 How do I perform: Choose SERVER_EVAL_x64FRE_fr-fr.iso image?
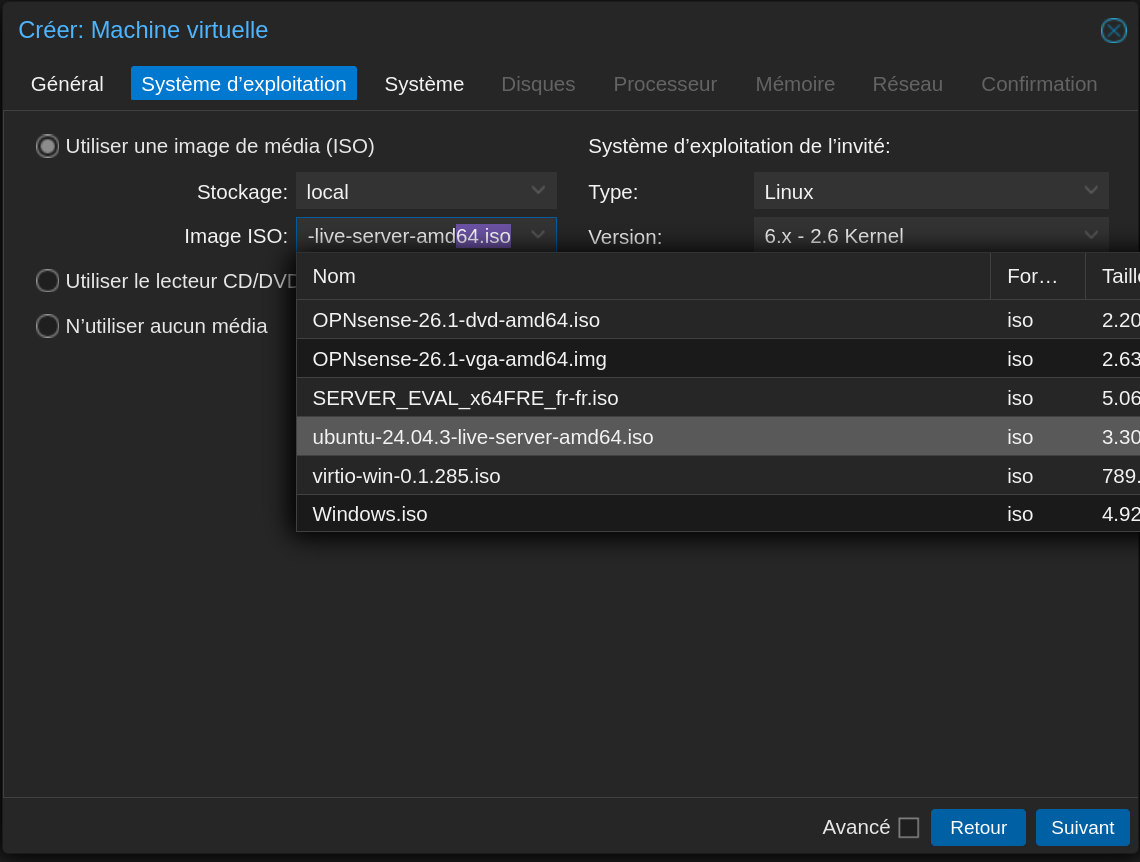point(465,398)
